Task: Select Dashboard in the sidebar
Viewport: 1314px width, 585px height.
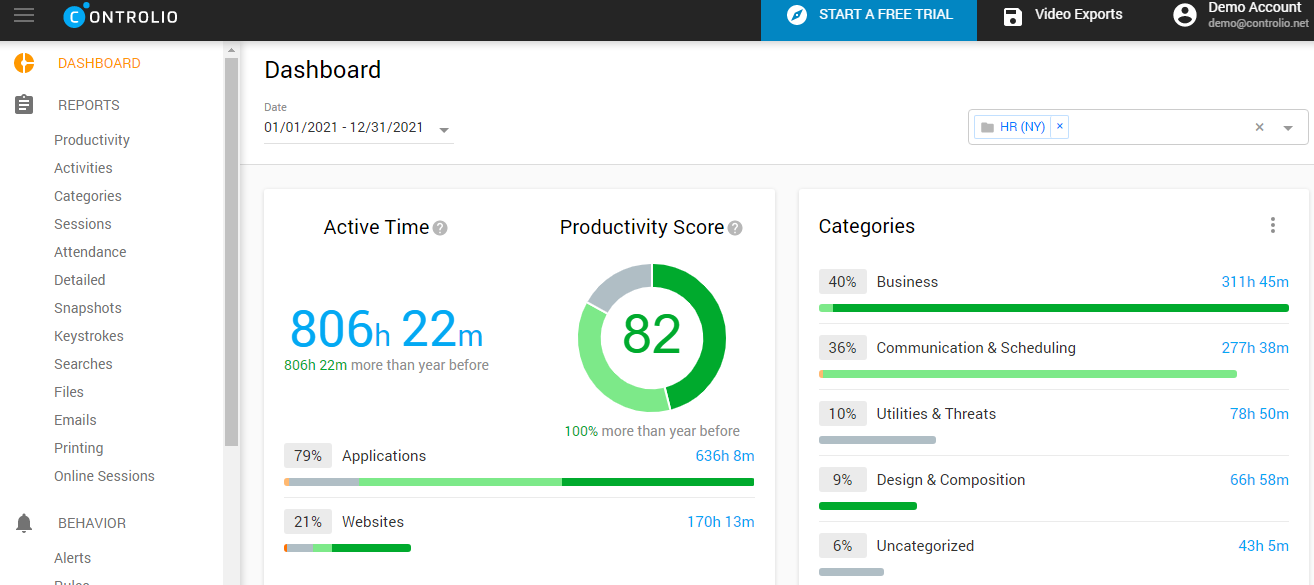Action: (99, 63)
